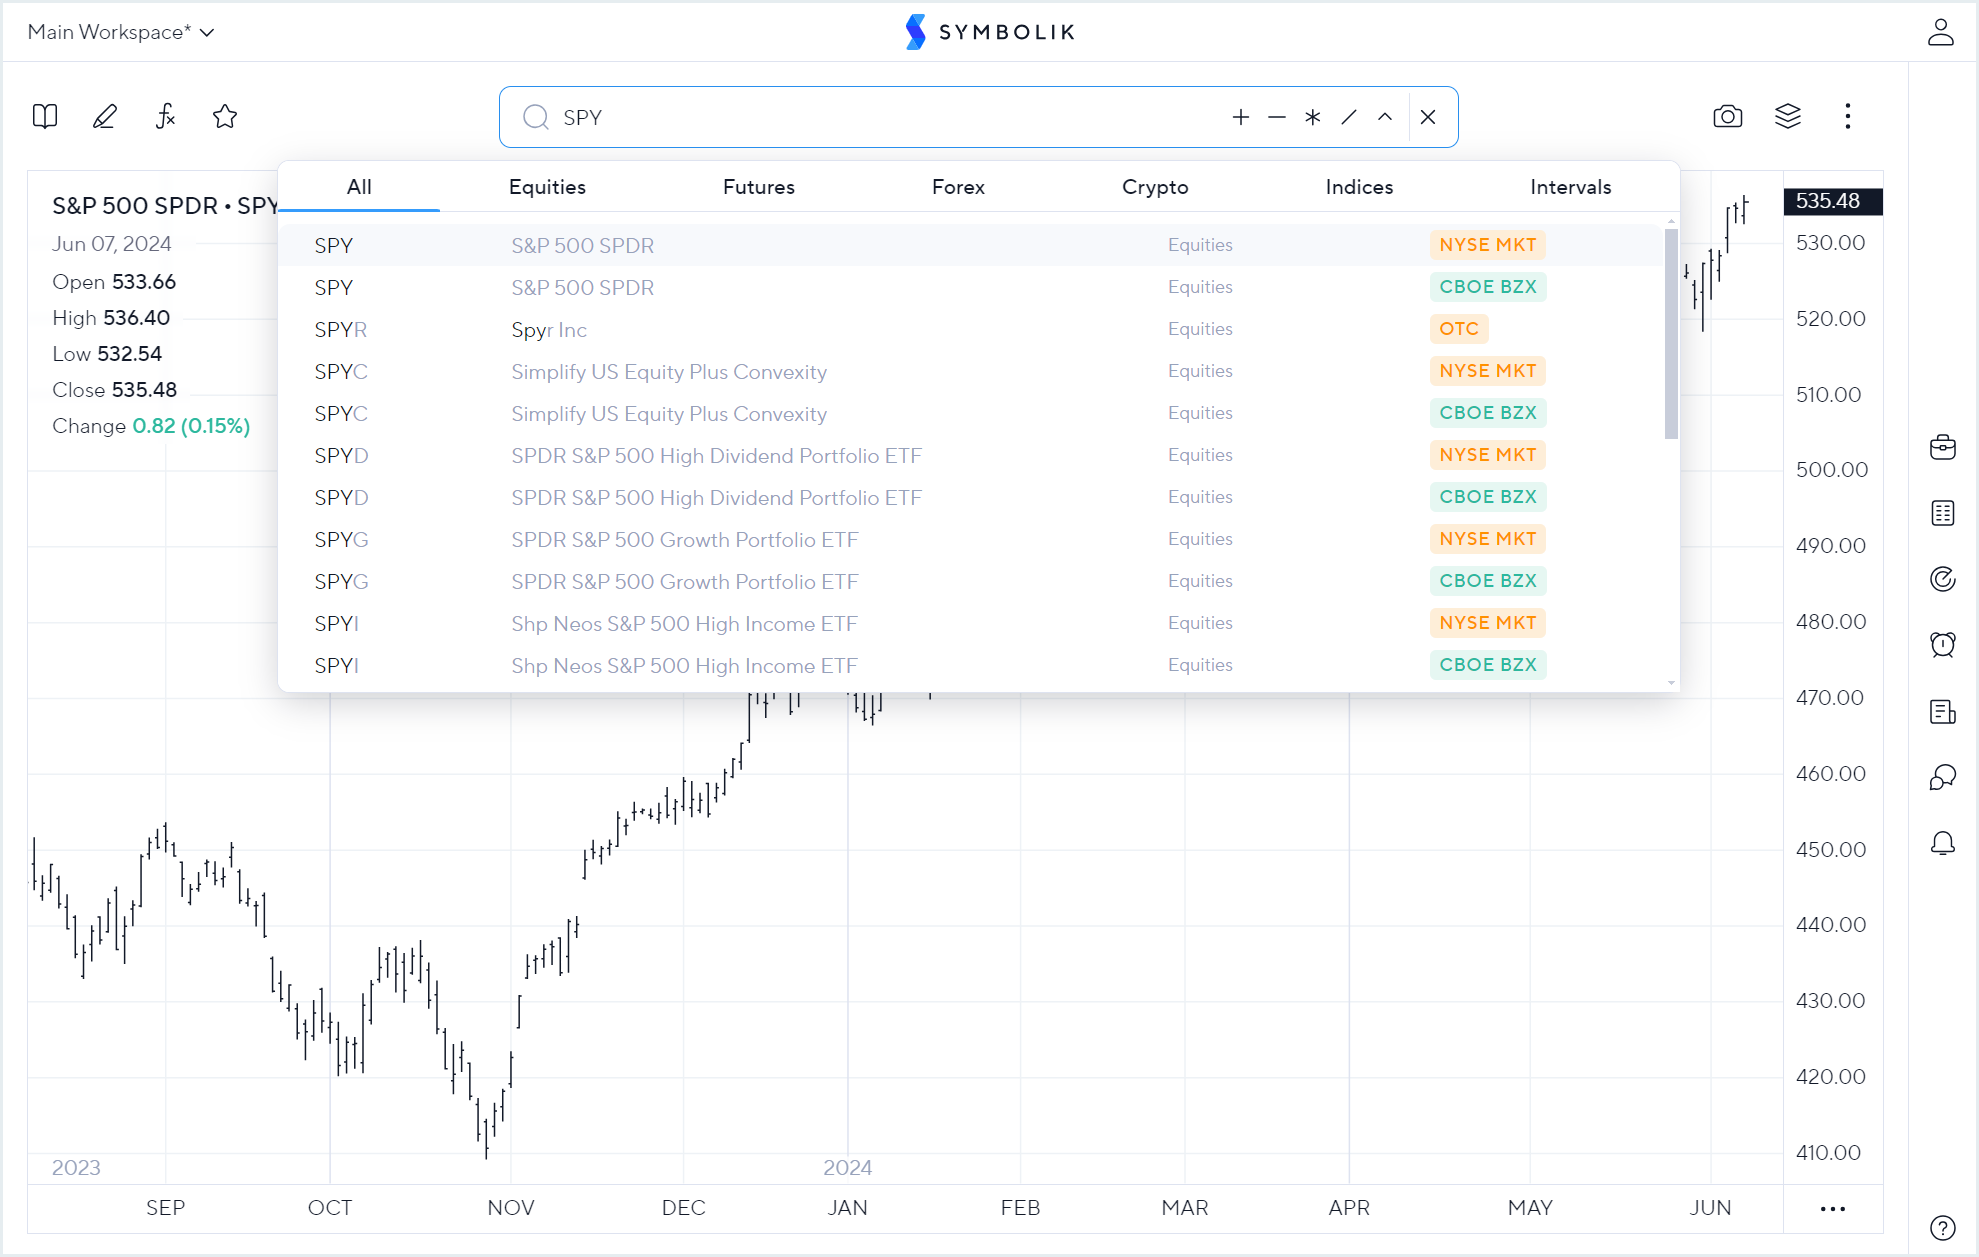Viewport: 1979px width, 1257px height.
Task: Insert slash divide operator in search
Action: 1349,117
